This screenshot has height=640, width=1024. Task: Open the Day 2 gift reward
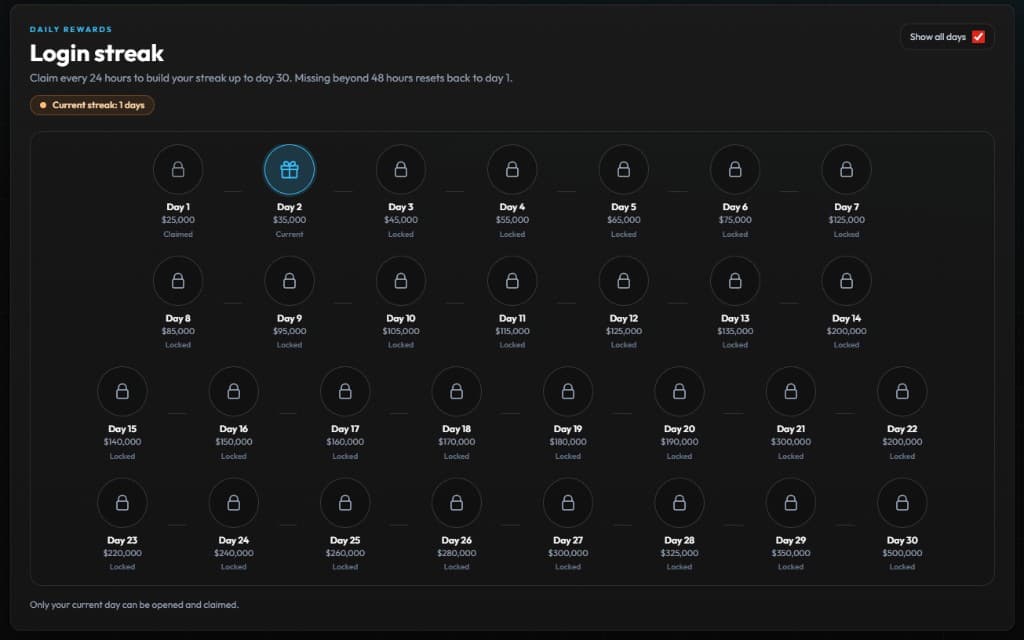click(289, 169)
